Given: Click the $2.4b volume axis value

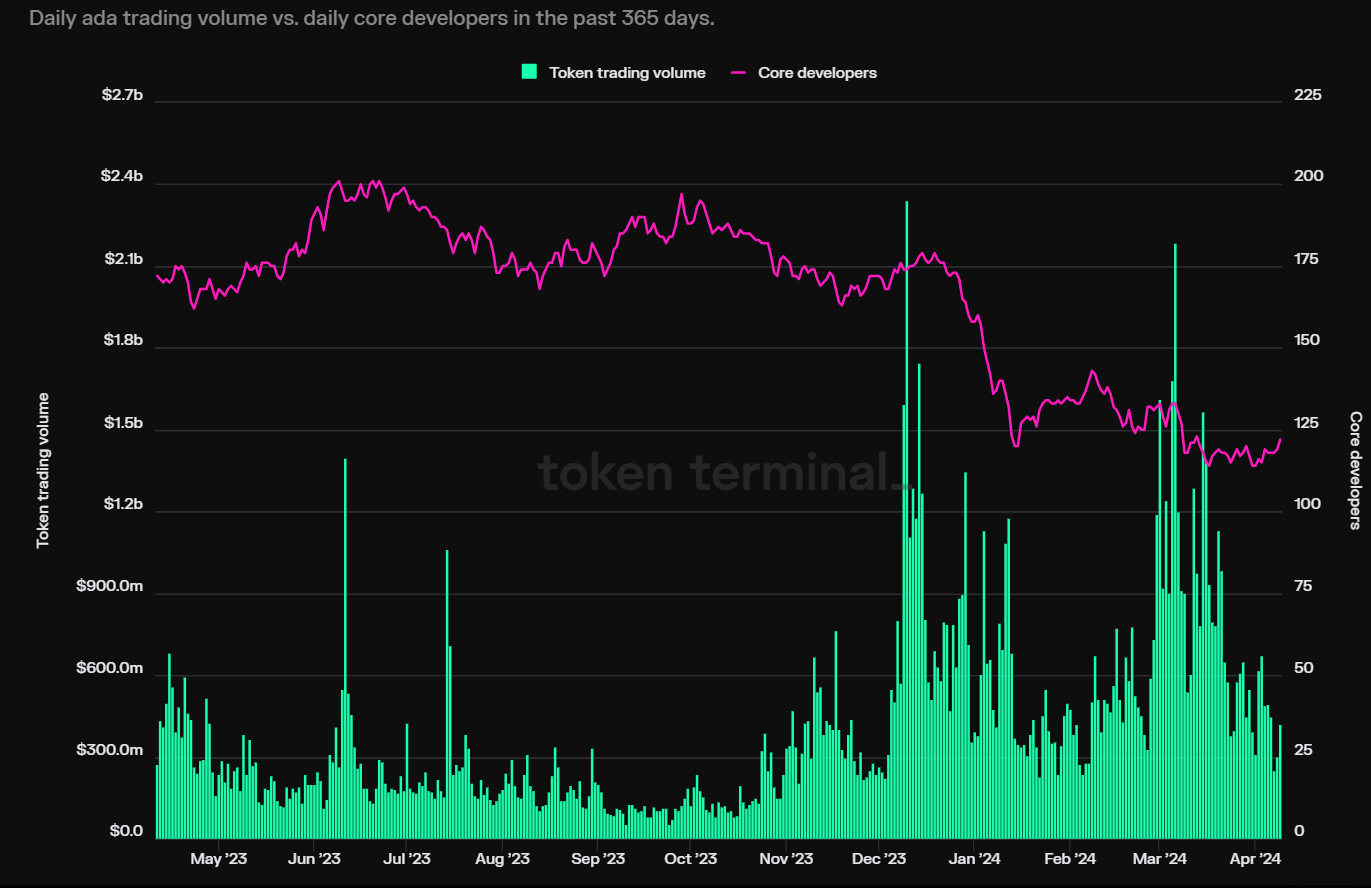Looking at the screenshot, I should pyautogui.click(x=122, y=176).
